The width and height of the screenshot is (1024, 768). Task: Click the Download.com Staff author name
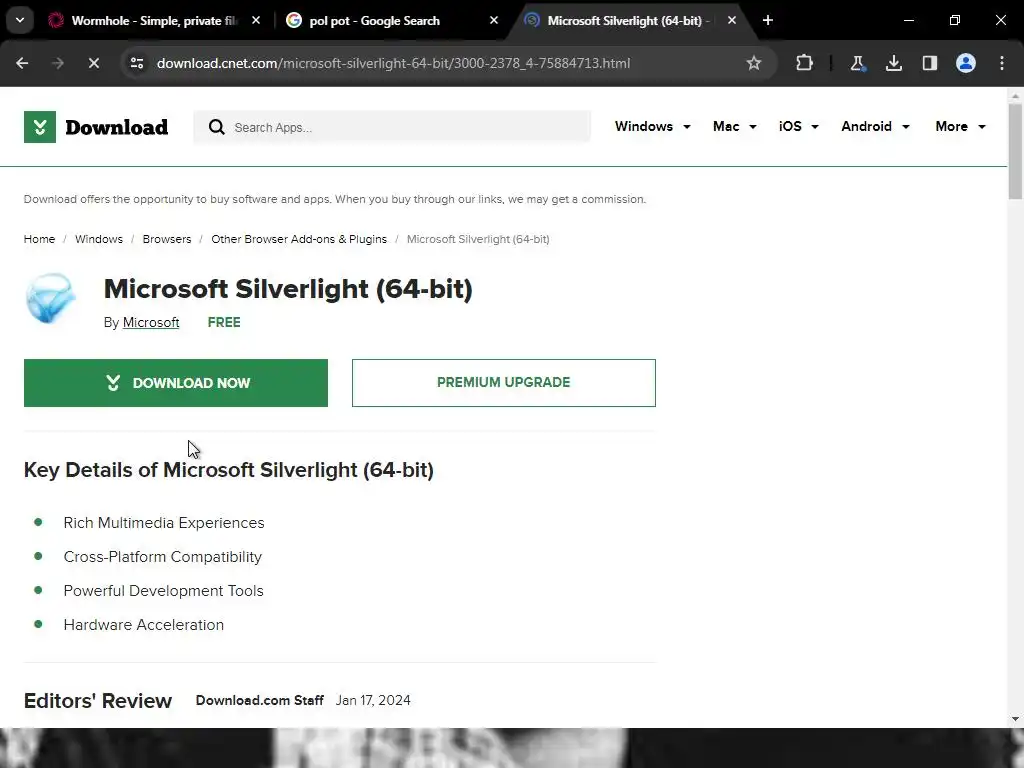(x=259, y=700)
